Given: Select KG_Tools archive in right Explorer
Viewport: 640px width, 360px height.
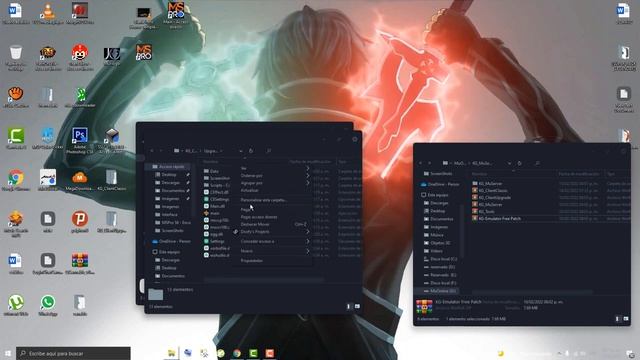Looking at the screenshot, I should tap(483, 211).
